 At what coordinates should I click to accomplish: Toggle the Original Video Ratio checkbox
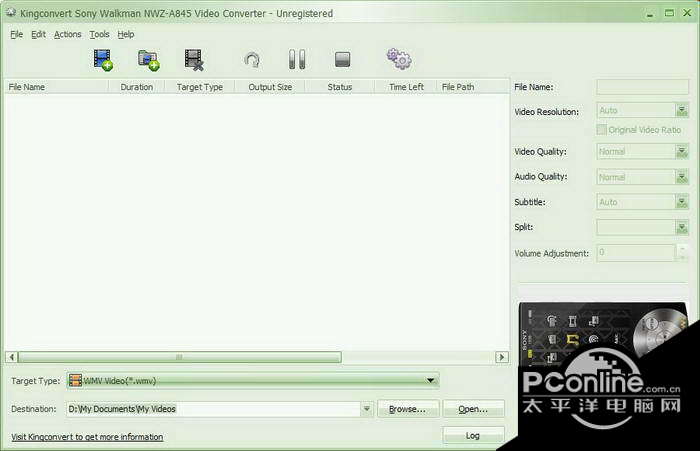[601, 129]
